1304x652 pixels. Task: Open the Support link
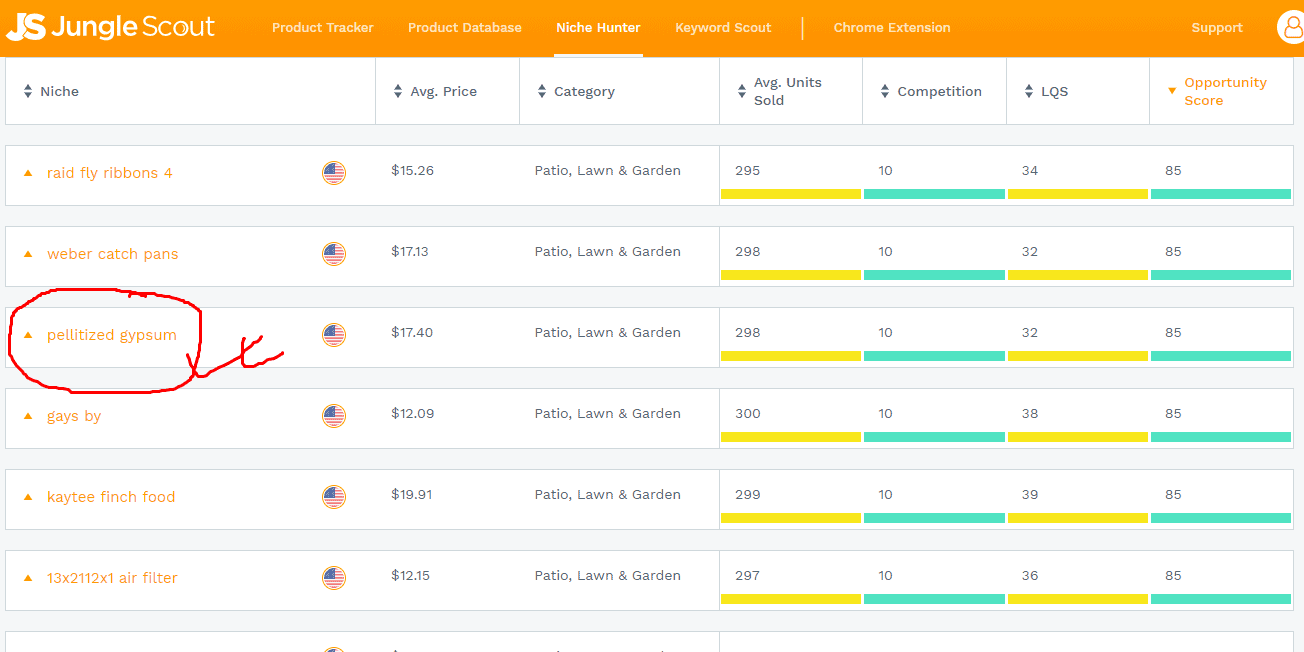point(1217,28)
